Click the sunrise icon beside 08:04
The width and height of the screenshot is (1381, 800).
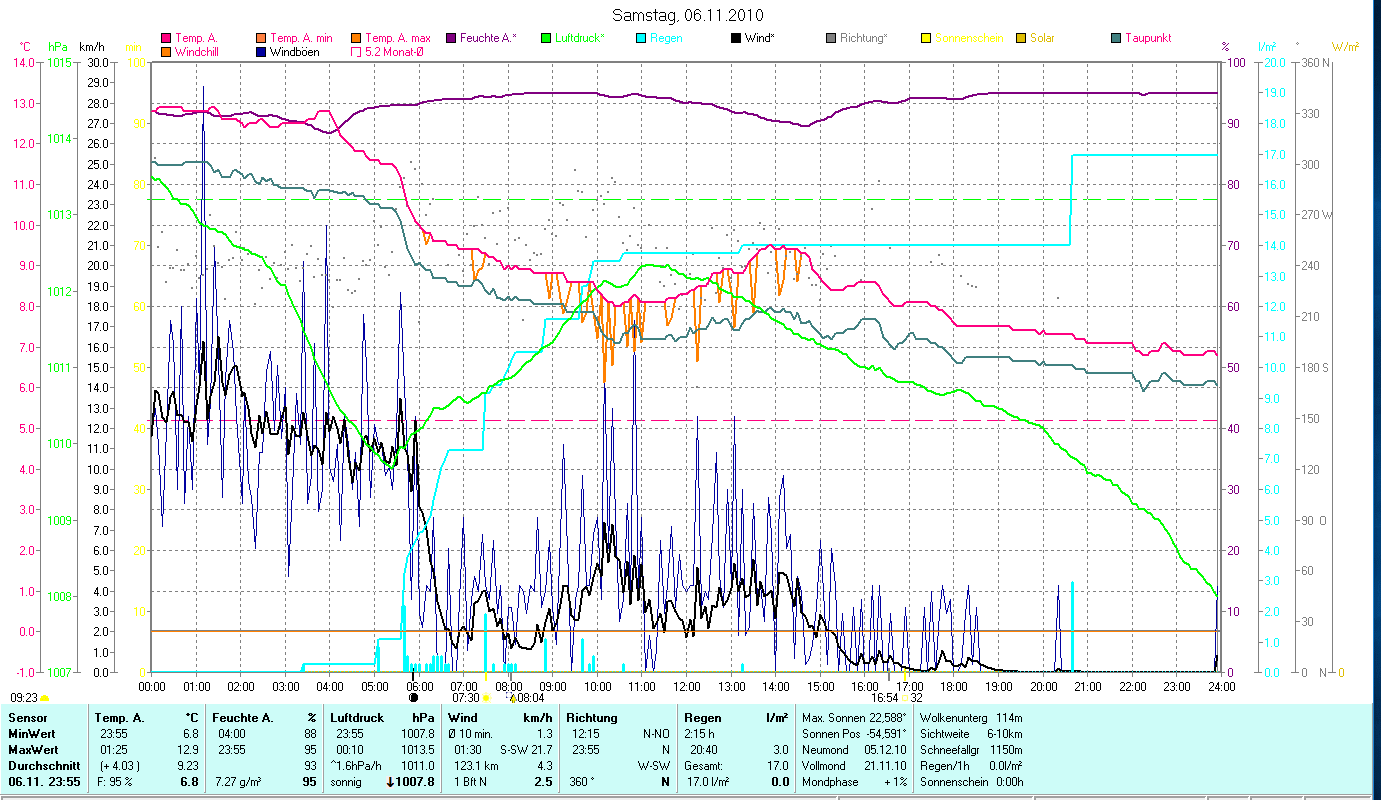click(x=512, y=698)
